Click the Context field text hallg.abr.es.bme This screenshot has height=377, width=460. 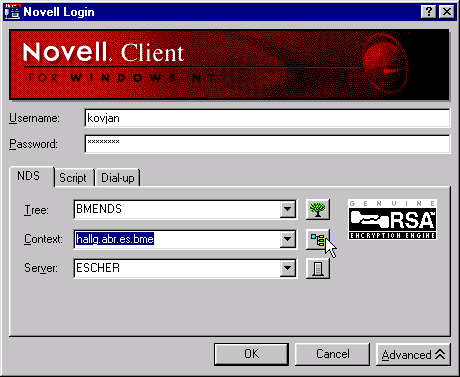point(115,239)
